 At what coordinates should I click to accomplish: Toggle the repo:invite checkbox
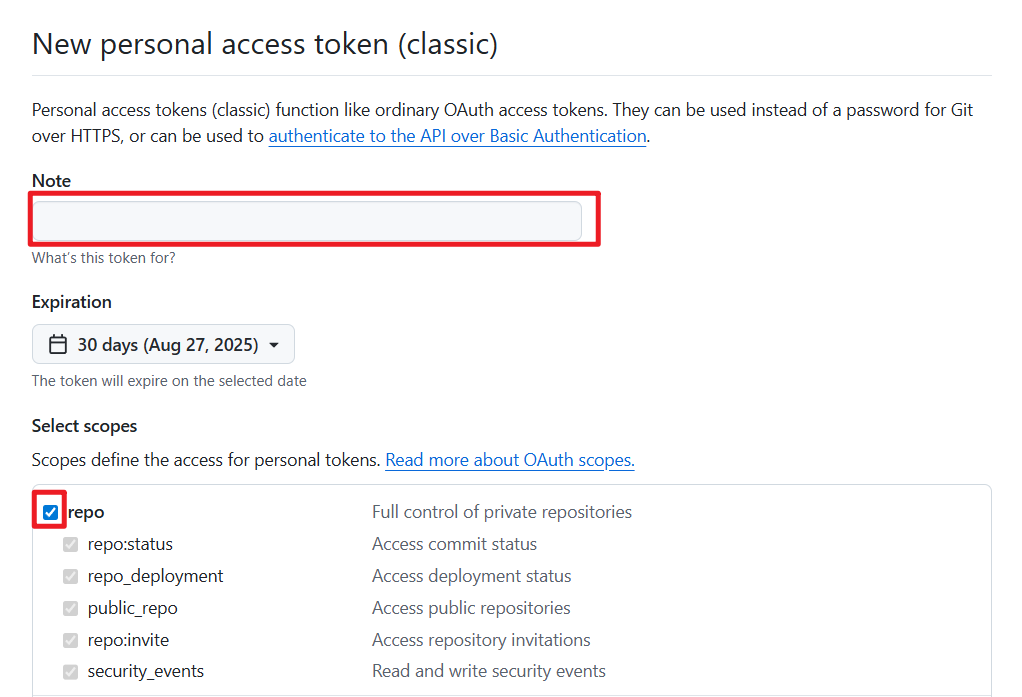70,640
